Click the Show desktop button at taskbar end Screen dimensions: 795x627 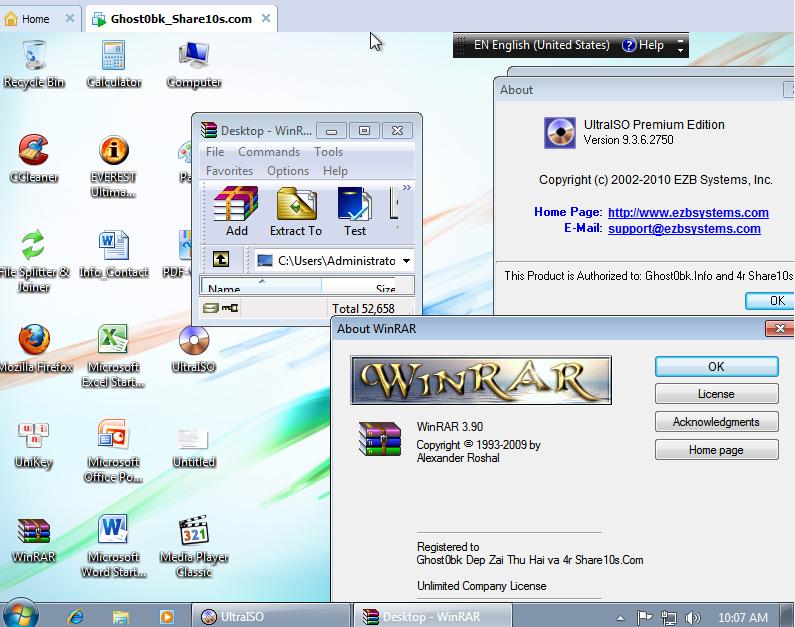(787, 615)
